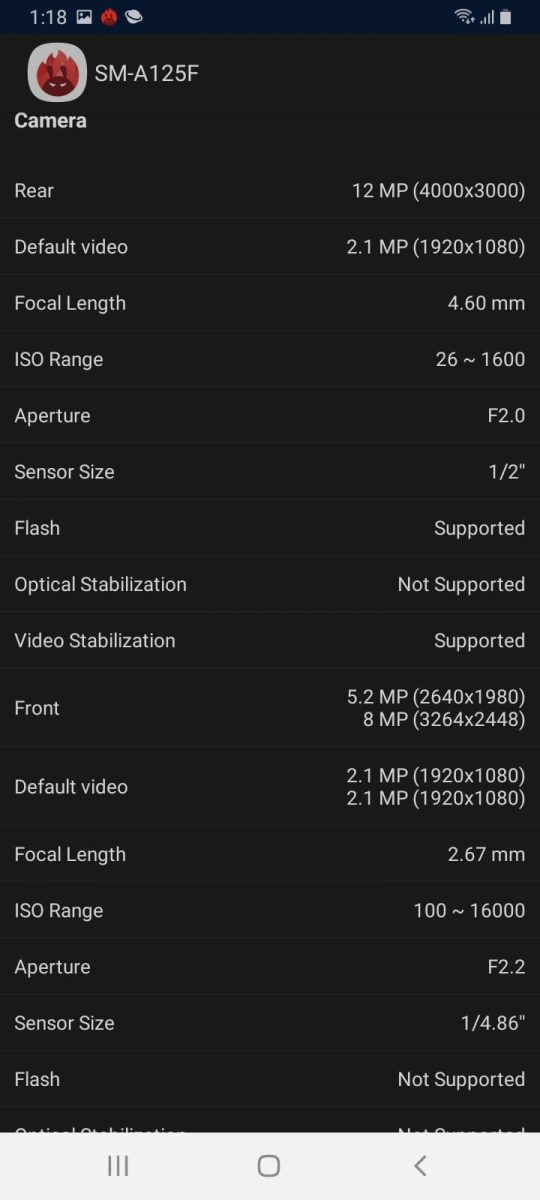Tap the Sensor Size 1/2" row
Image resolution: width=540 pixels, height=1200 pixels.
point(270,471)
